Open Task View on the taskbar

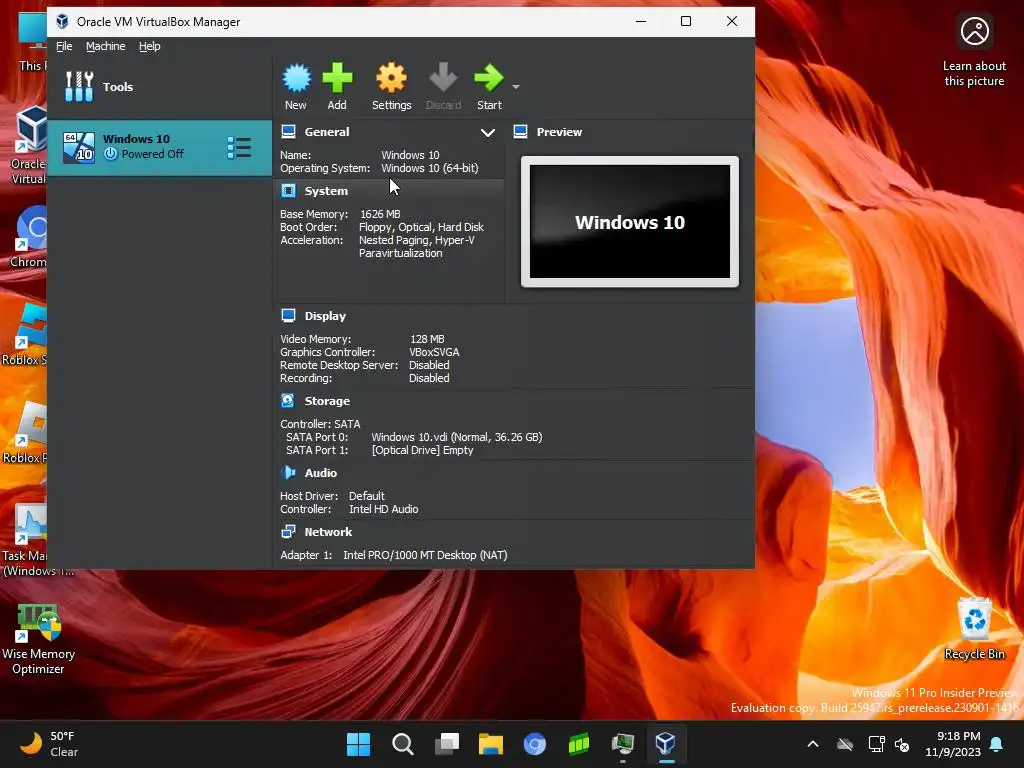[x=447, y=744]
